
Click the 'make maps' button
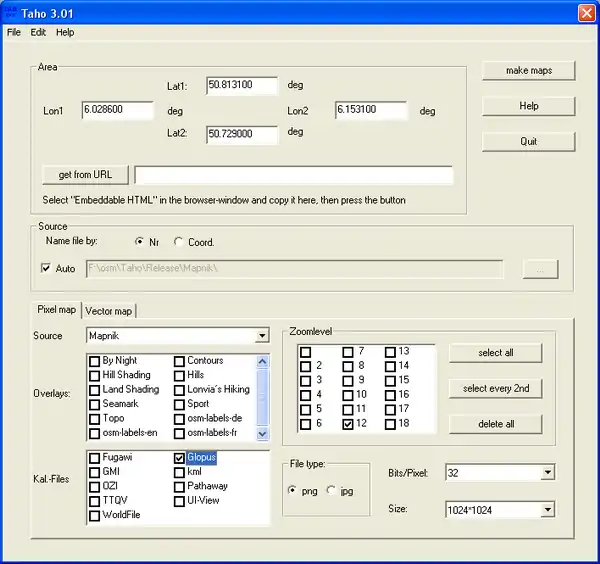[528, 70]
